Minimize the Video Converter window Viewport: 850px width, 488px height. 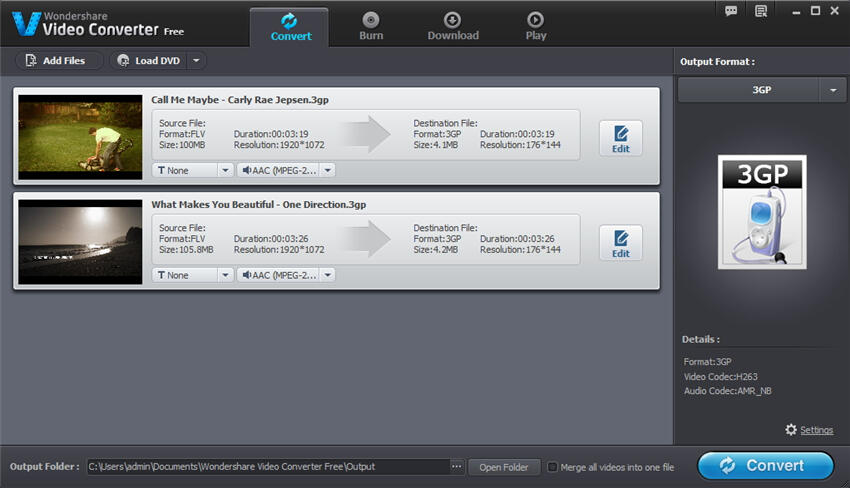pyautogui.click(x=796, y=11)
